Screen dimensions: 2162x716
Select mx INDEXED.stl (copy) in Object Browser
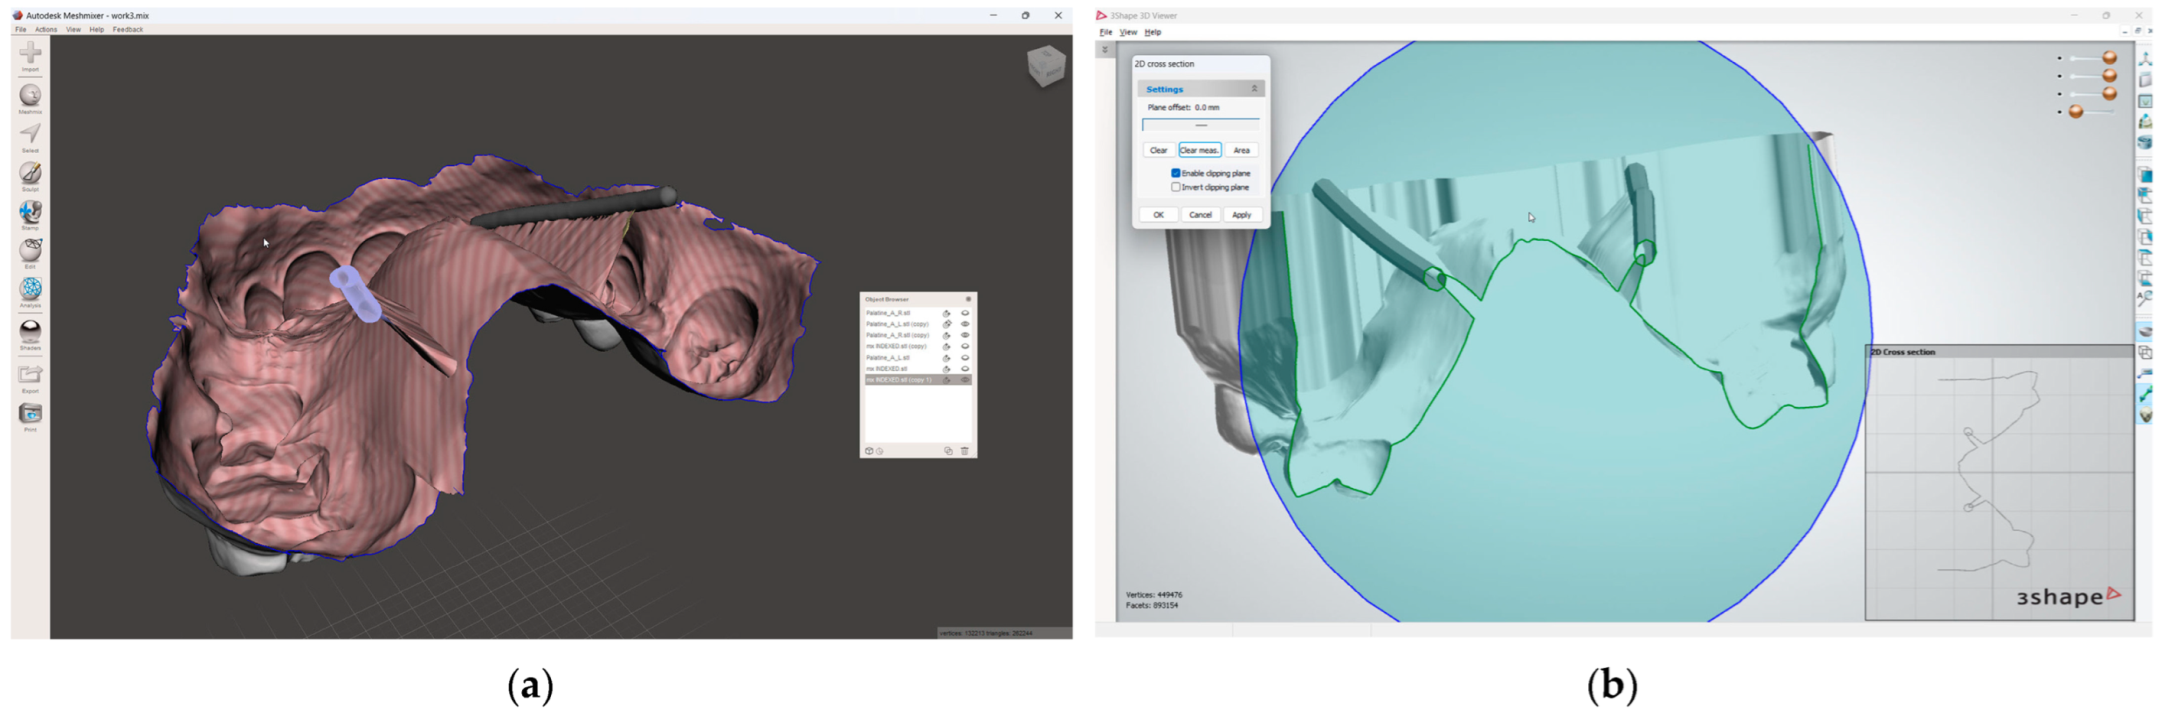896,346
